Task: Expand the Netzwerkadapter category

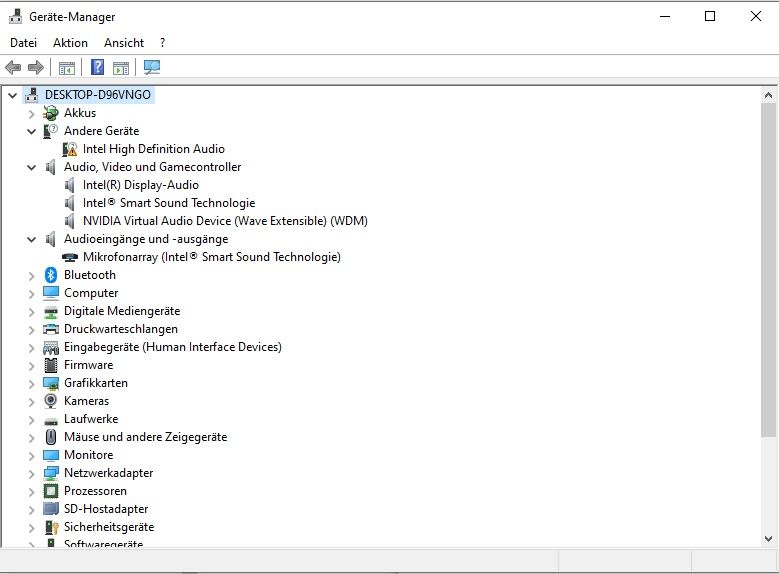Action: pos(32,473)
